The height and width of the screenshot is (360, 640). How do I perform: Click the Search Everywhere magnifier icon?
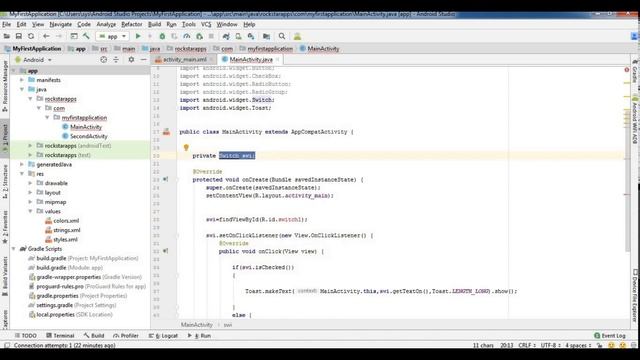[282, 36]
